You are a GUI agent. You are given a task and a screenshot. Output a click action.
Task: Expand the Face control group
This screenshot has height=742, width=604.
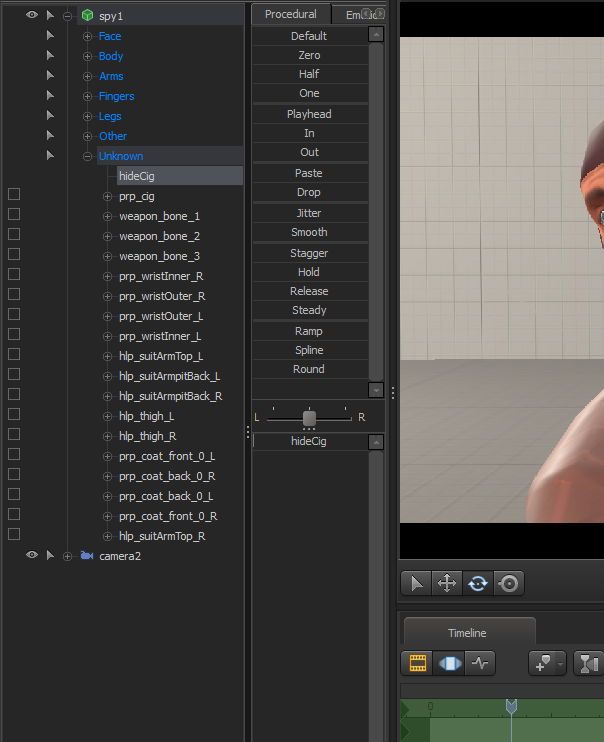coord(87,36)
